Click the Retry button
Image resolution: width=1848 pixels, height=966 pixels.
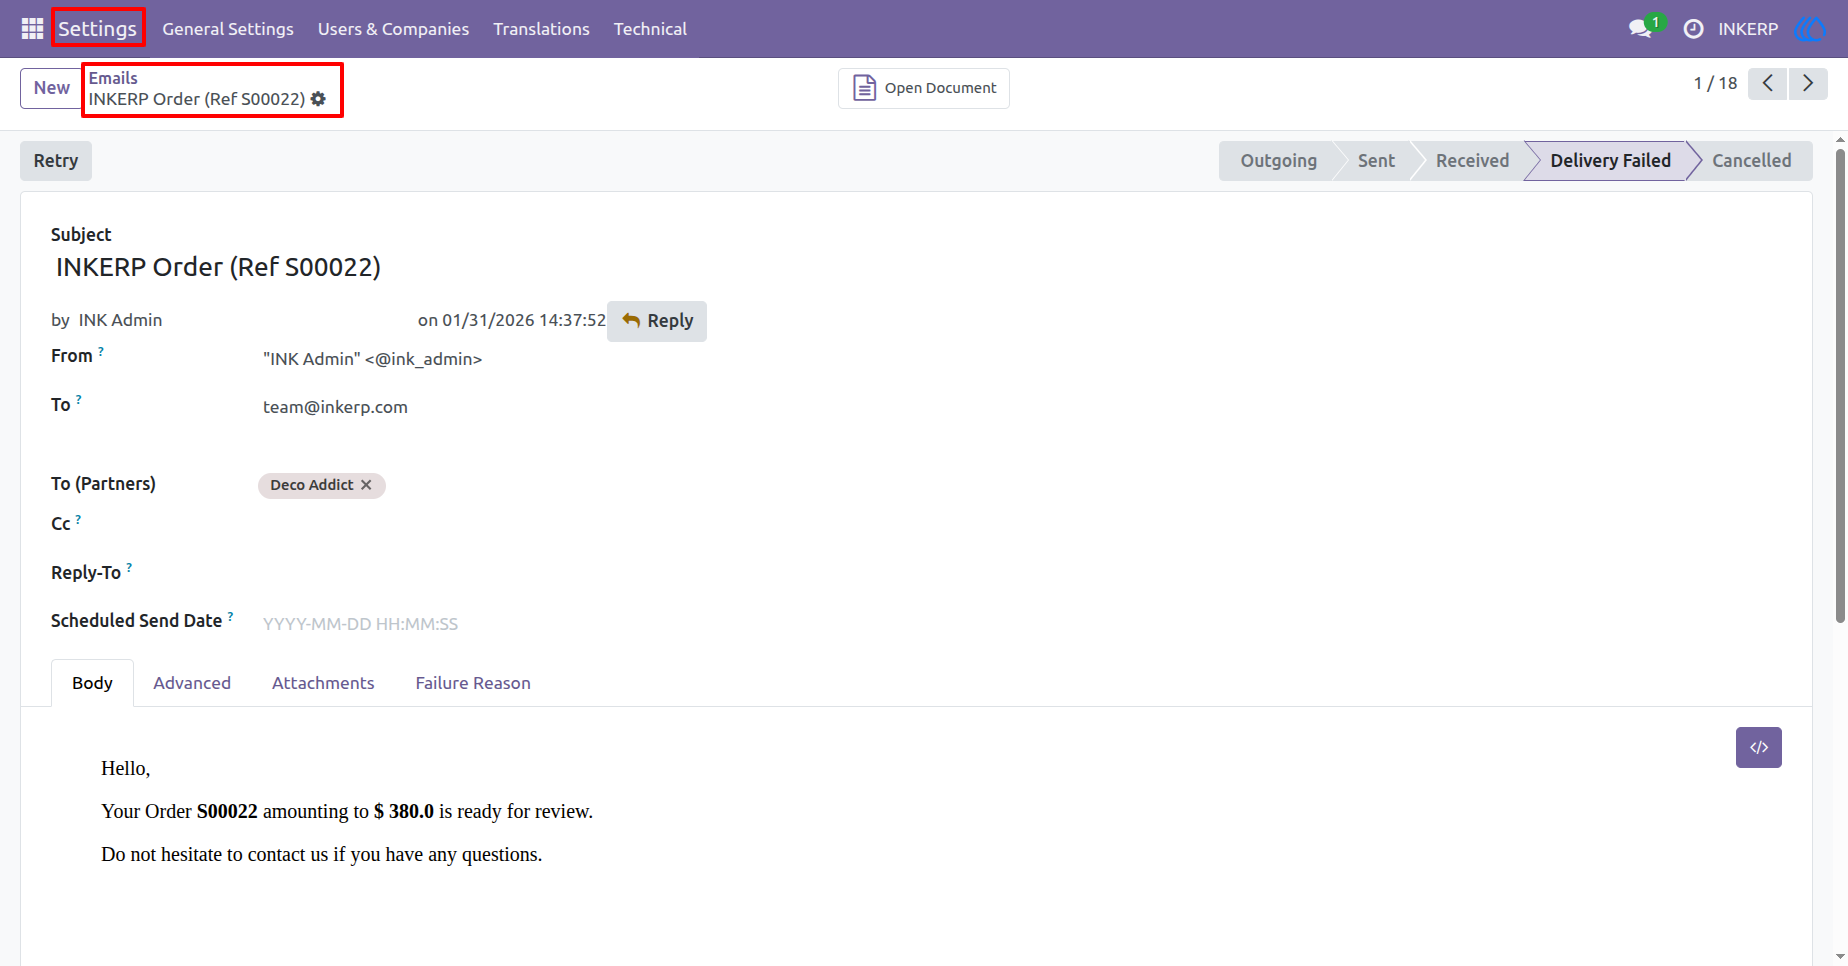point(56,161)
